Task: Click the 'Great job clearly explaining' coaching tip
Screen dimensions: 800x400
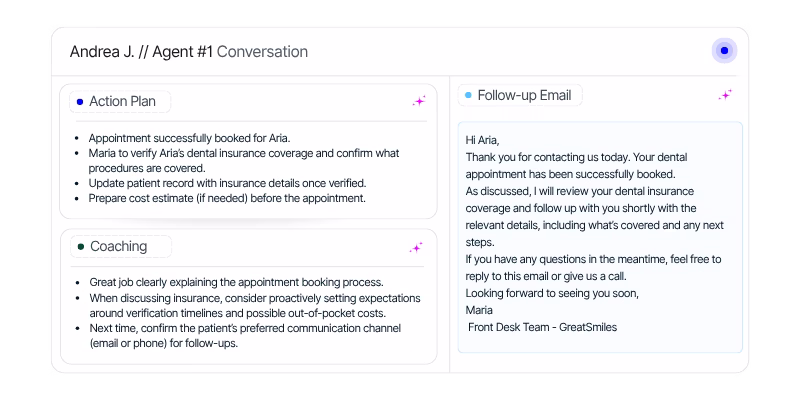Action: coord(236,282)
